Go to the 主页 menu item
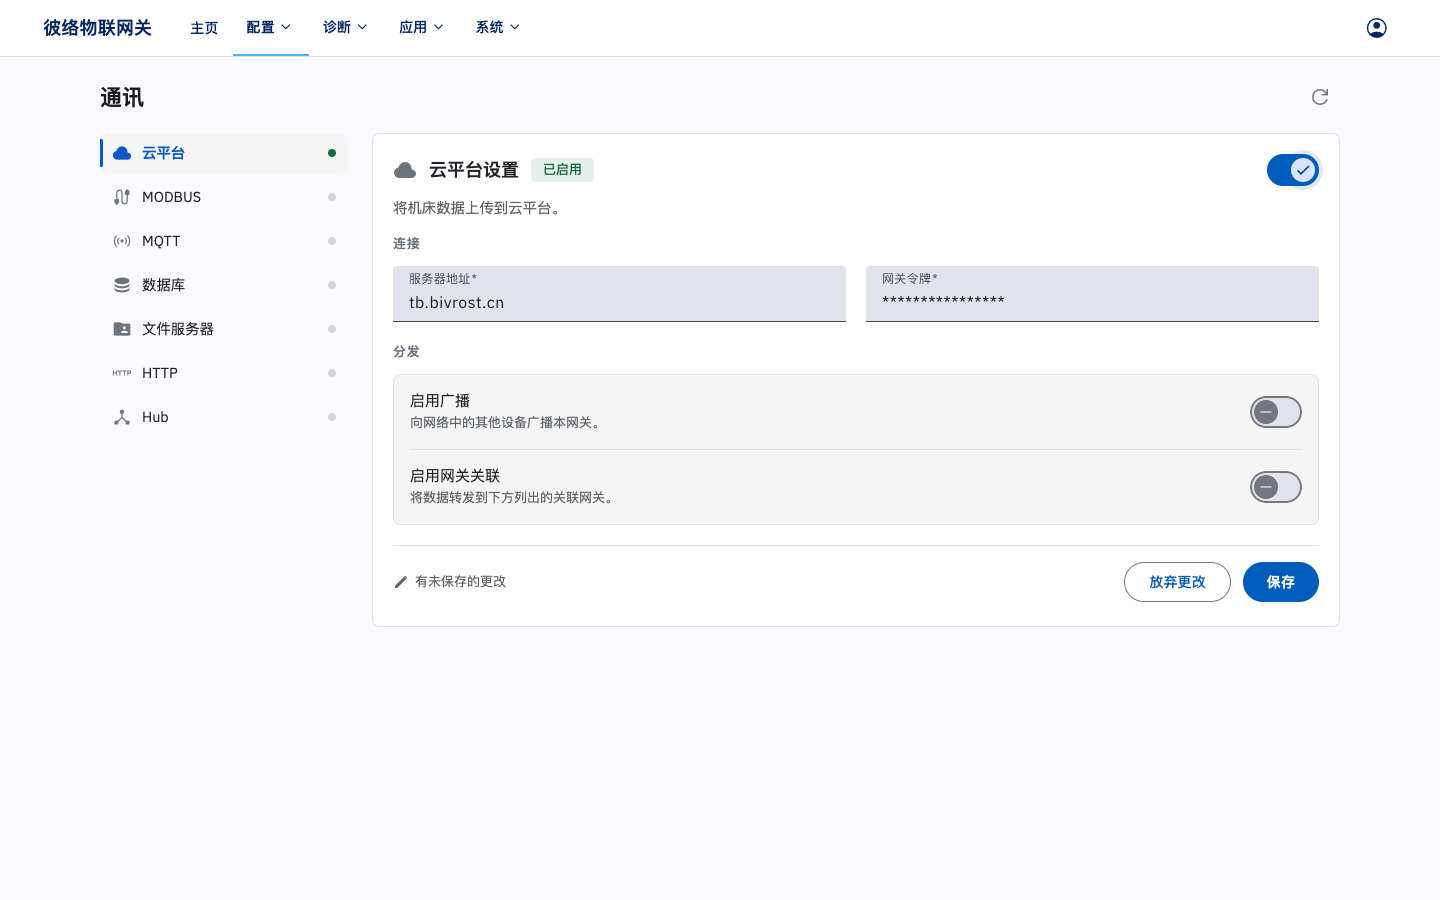The width and height of the screenshot is (1440, 900). pyautogui.click(x=204, y=28)
